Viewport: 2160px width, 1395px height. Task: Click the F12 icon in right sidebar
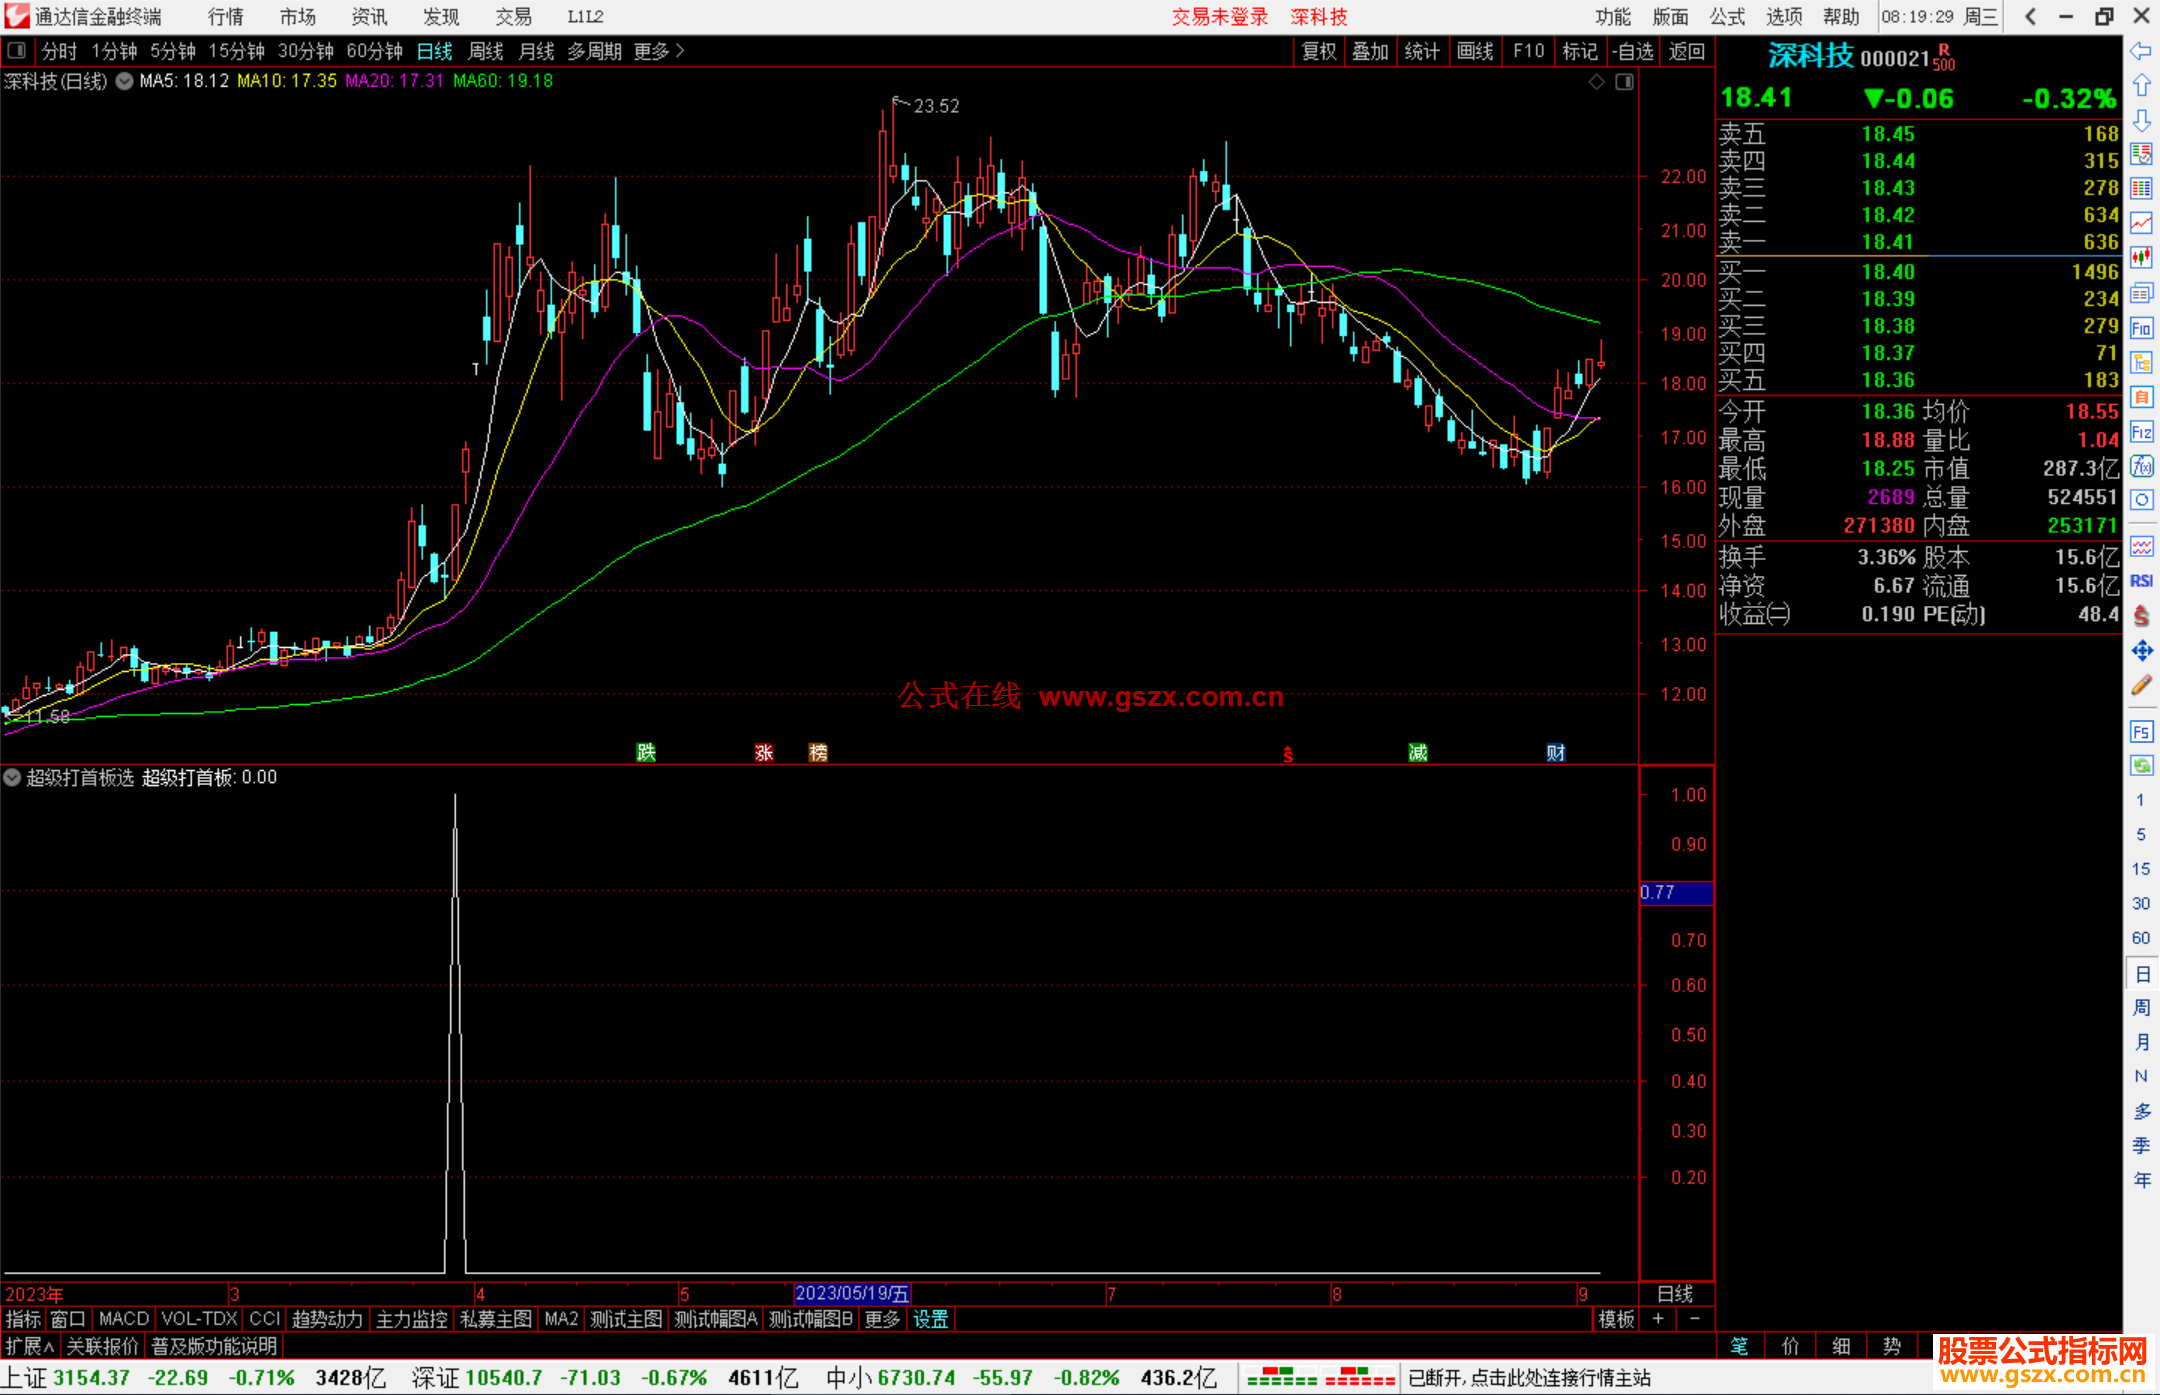click(2141, 432)
